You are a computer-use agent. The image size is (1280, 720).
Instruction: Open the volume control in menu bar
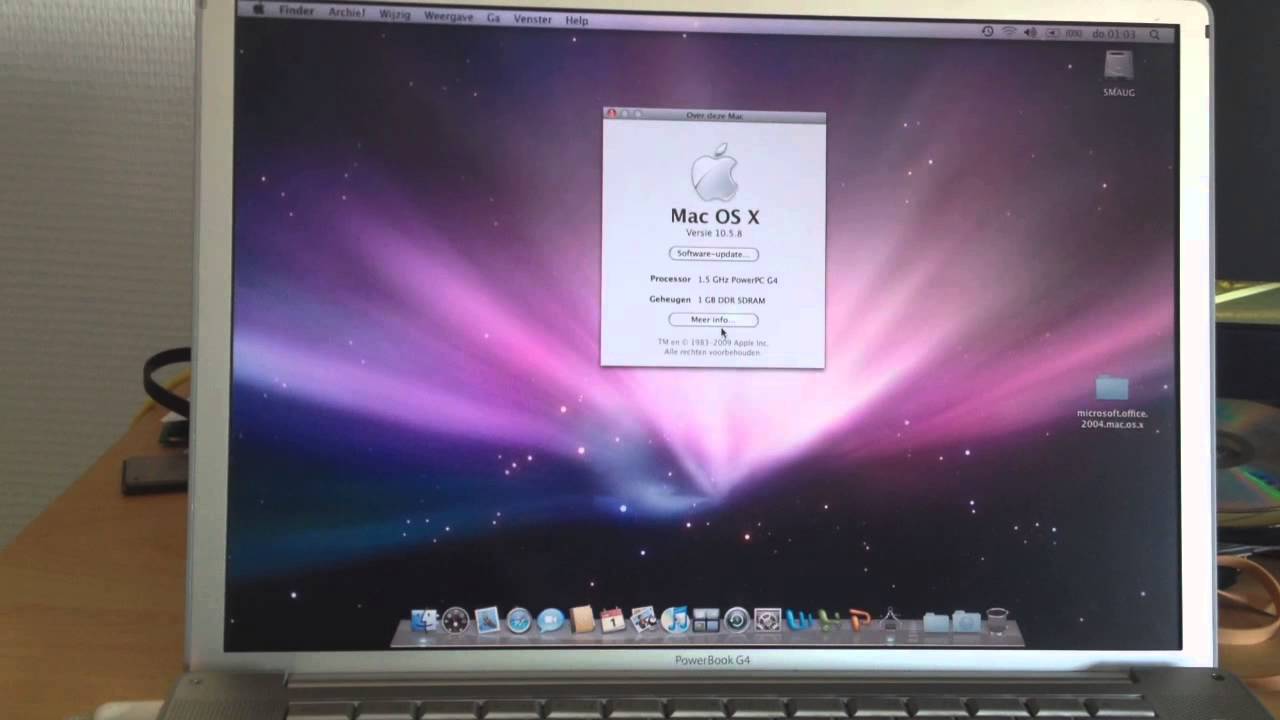[x=1030, y=33]
